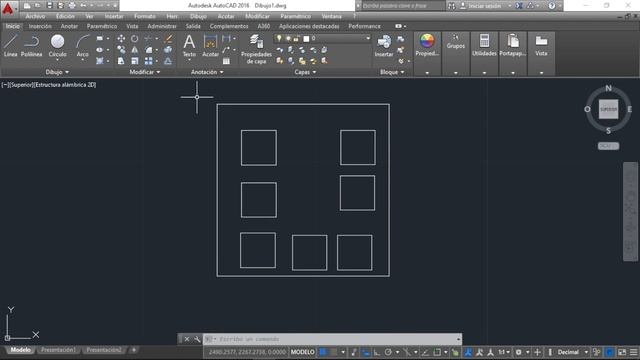Click the viewport label Estructura alámbrica 2D
The image size is (640, 360).
(x=65, y=85)
